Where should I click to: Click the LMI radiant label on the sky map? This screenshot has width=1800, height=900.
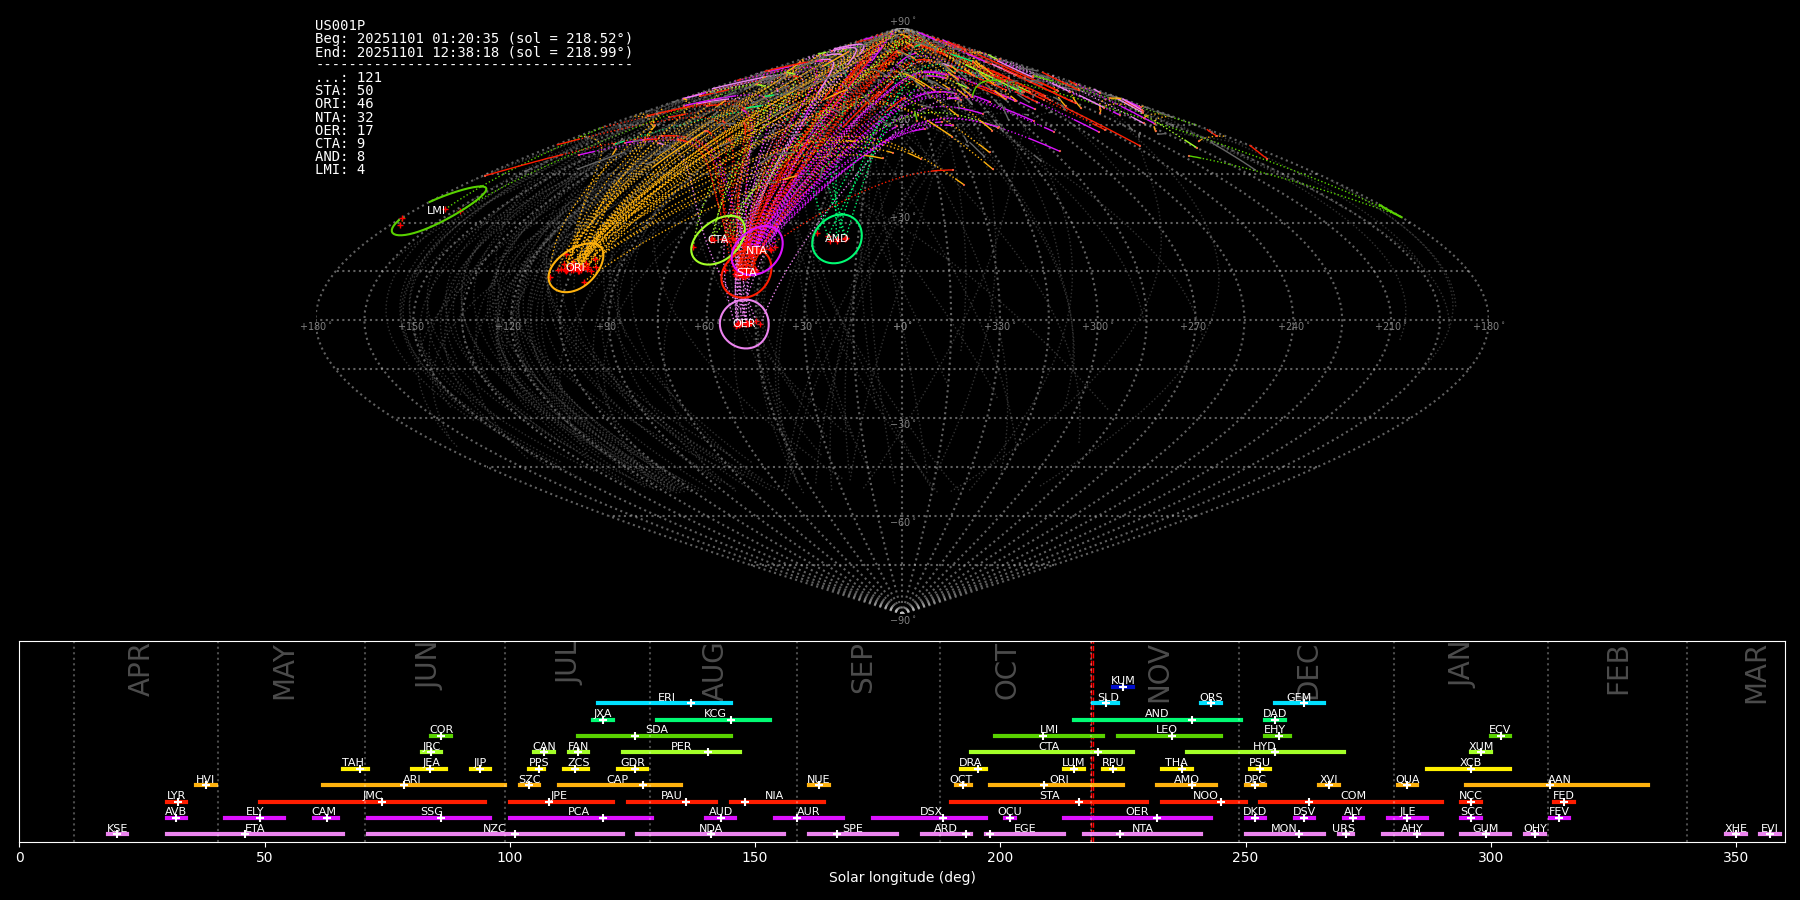(436, 211)
